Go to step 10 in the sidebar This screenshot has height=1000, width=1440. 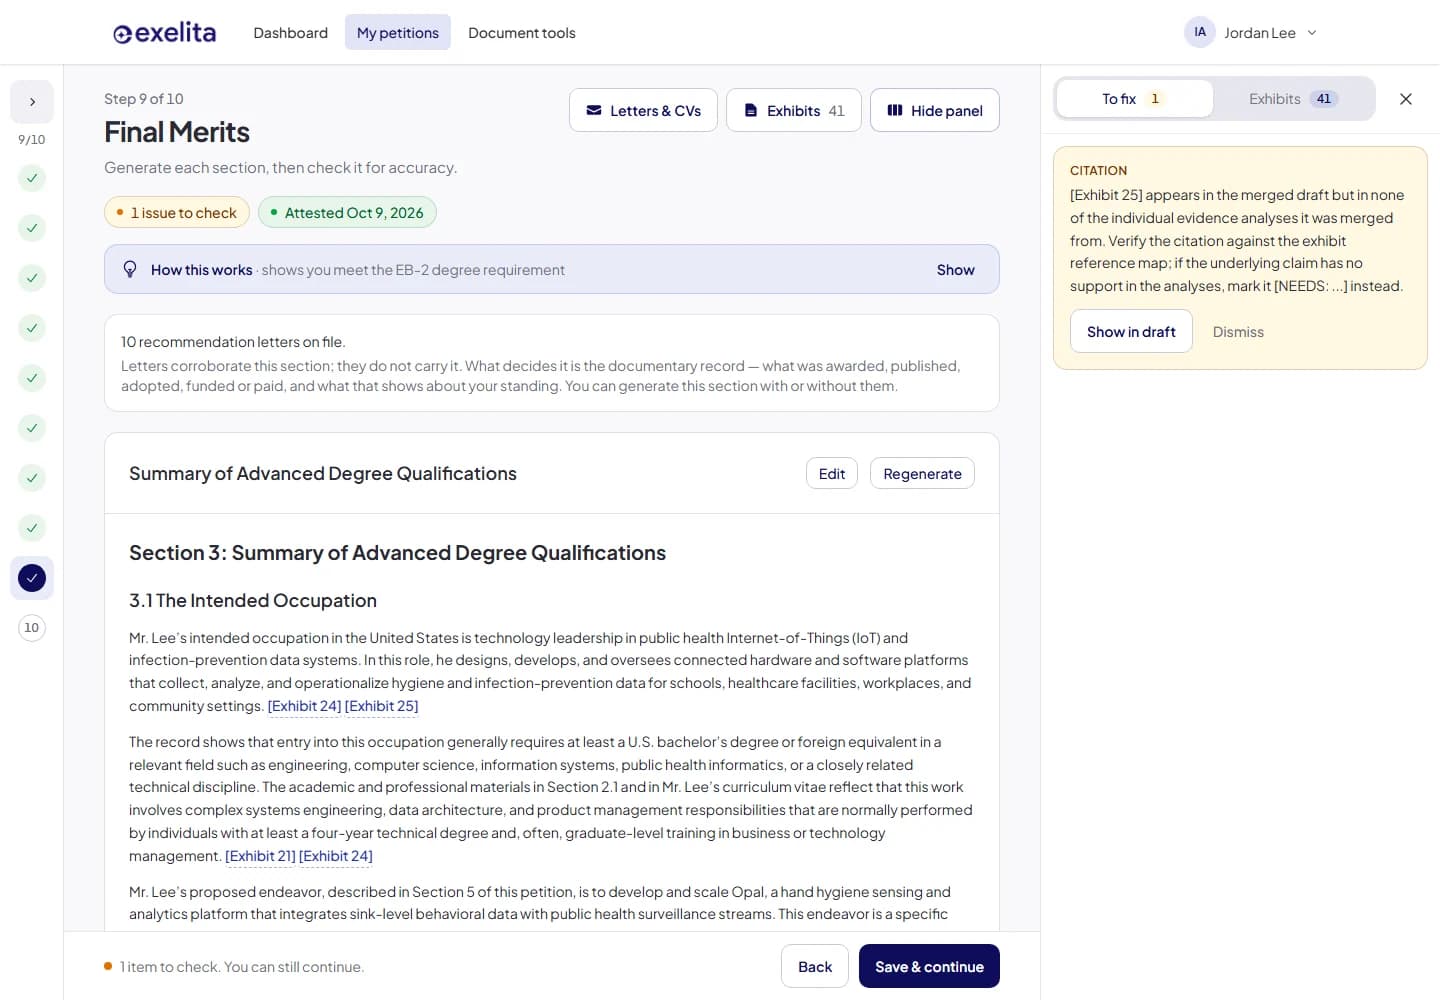(32, 628)
